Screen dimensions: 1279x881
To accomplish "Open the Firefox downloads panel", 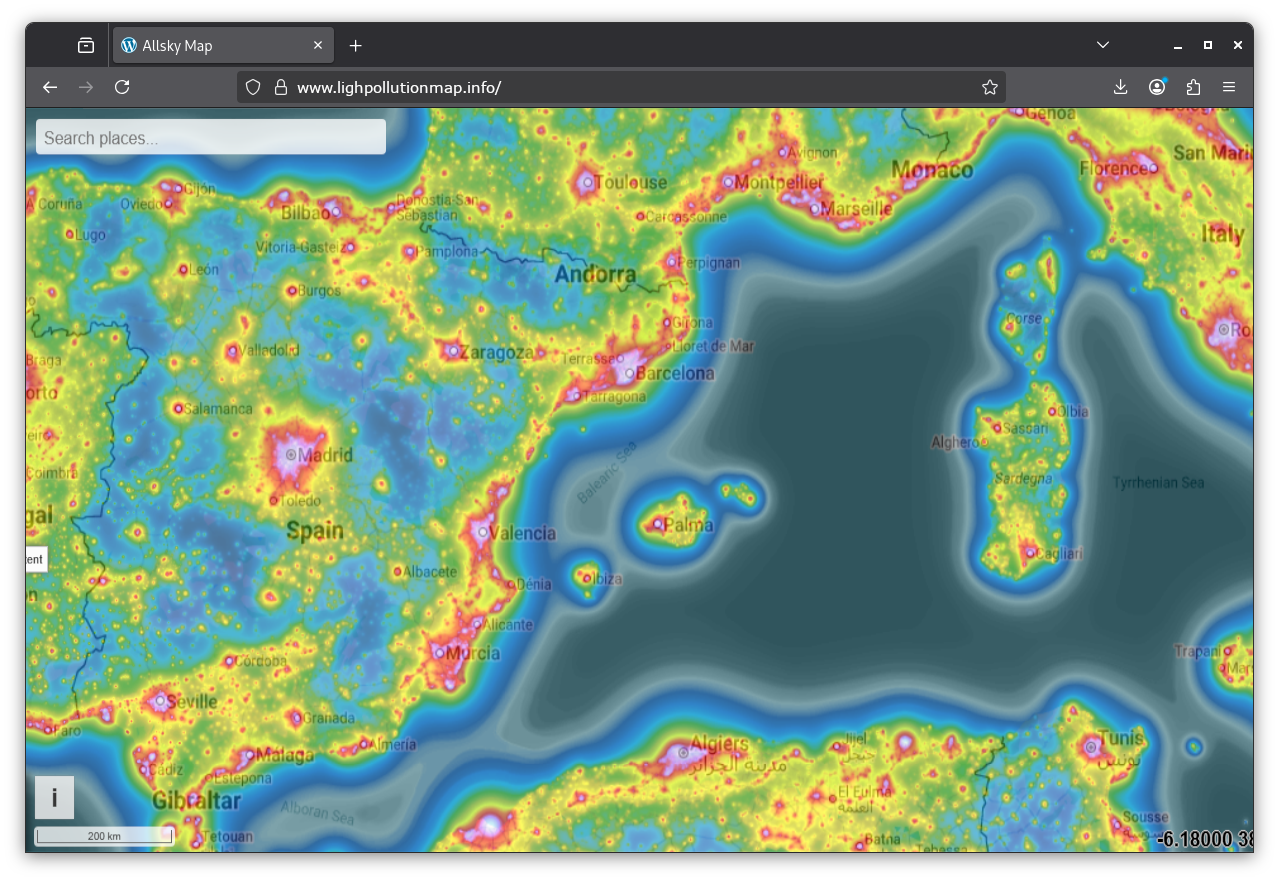I will pos(1120,87).
